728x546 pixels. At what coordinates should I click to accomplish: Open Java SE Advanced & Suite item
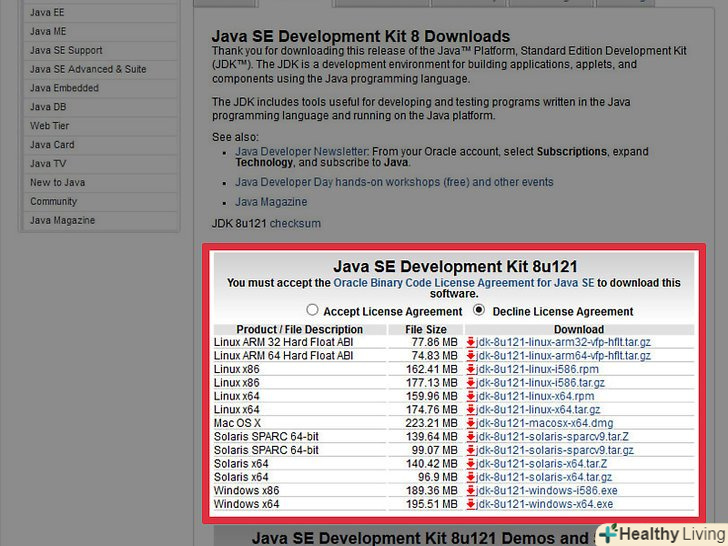coord(100,69)
